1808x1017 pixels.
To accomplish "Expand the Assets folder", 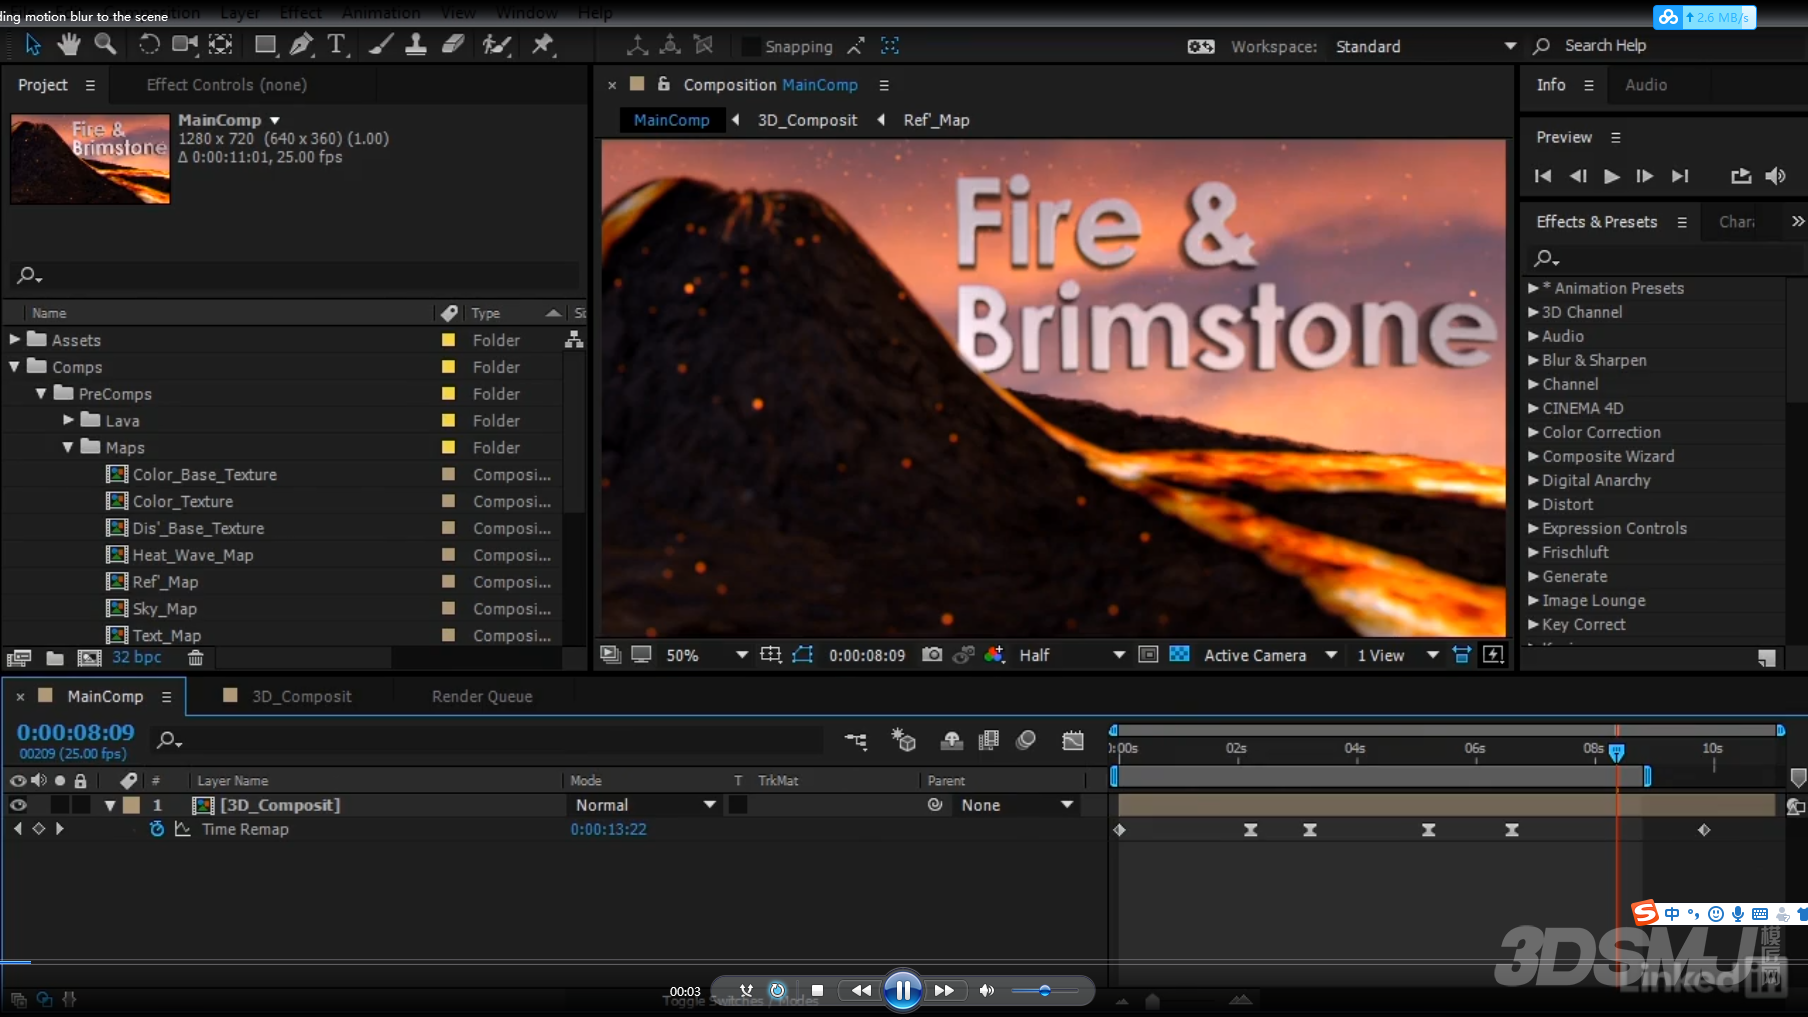I will tap(14, 340).
